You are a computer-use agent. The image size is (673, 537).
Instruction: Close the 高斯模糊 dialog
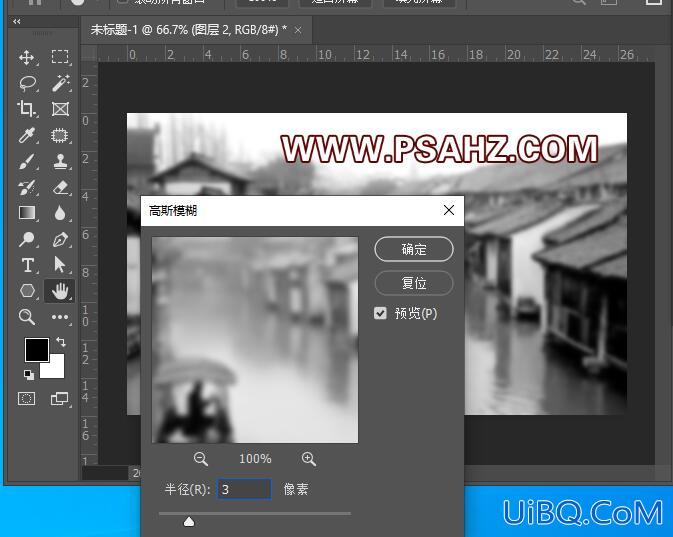click(449, 210)
